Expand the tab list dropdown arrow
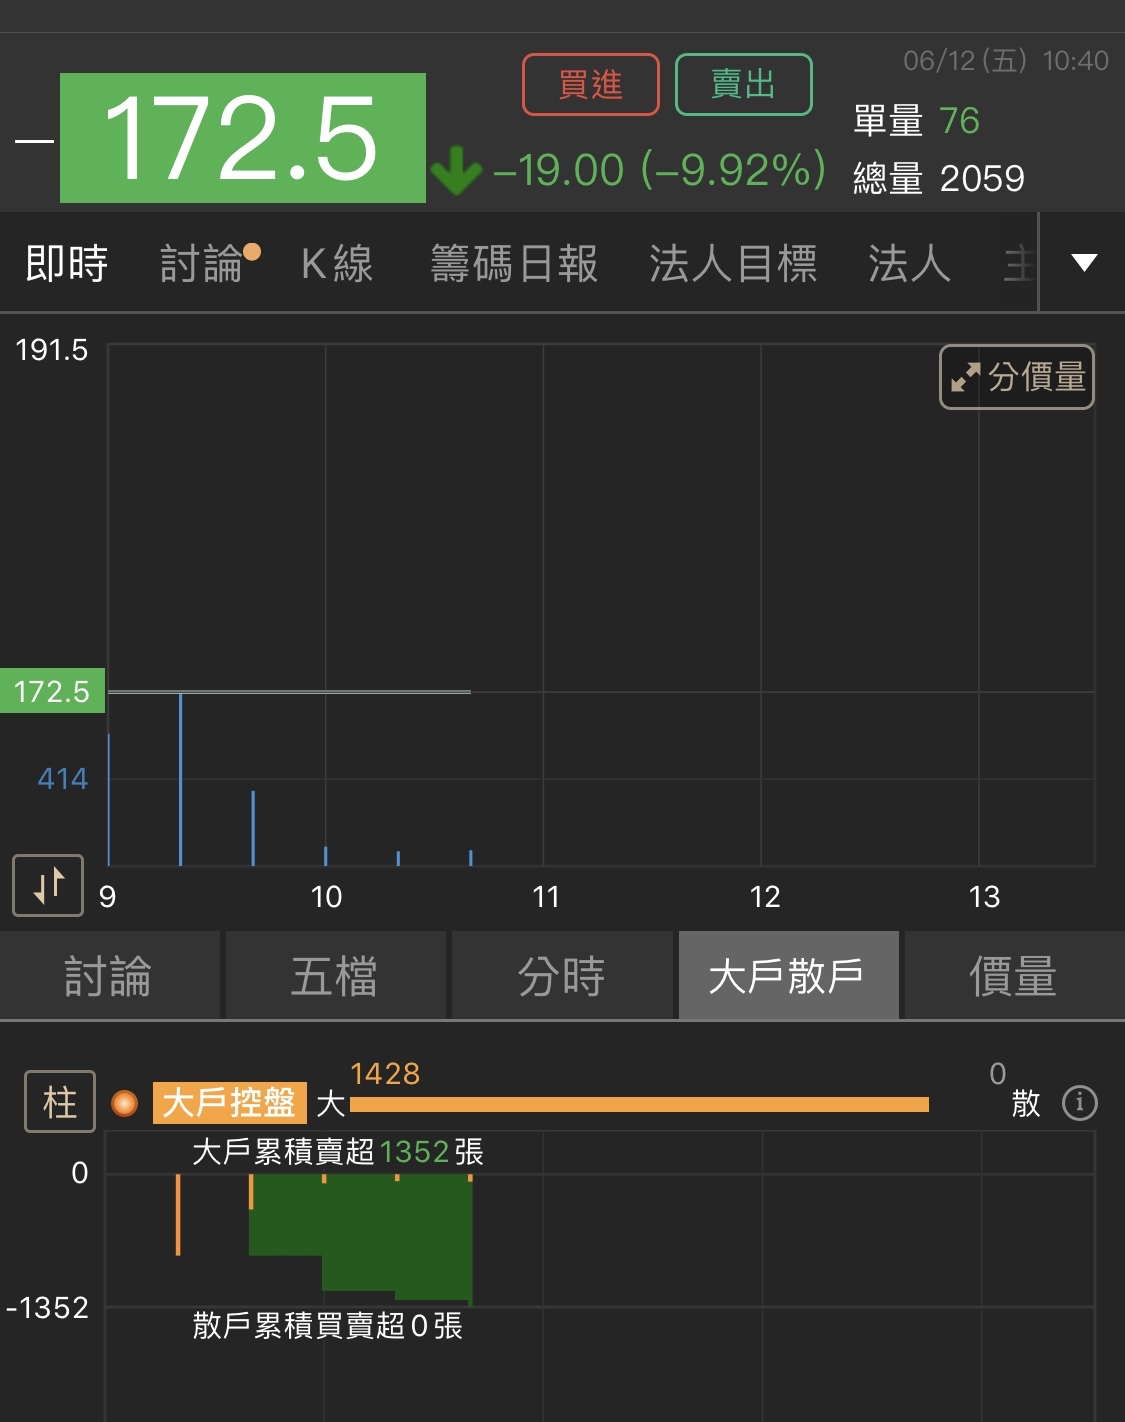The height and width of the screenshot is (1422, 1125). [x=1084, y=263]
